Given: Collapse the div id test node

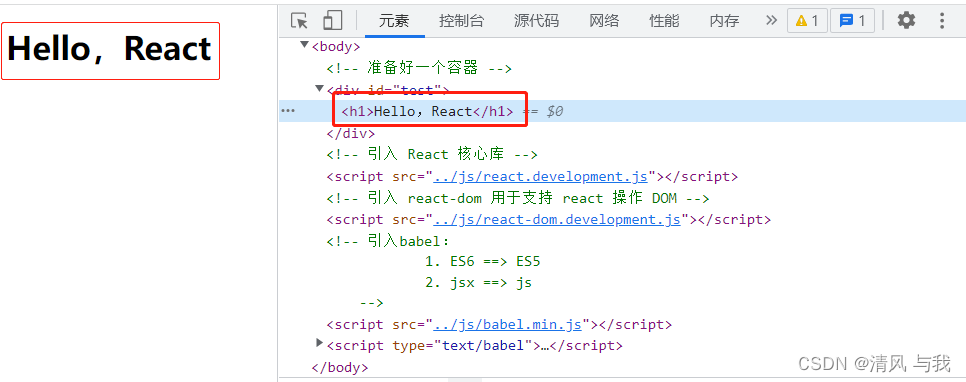Looking at the screenshot, I should (319, 88).
